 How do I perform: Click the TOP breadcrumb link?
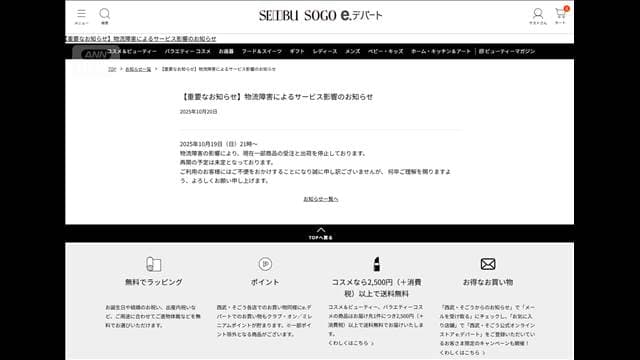[112, 69]
